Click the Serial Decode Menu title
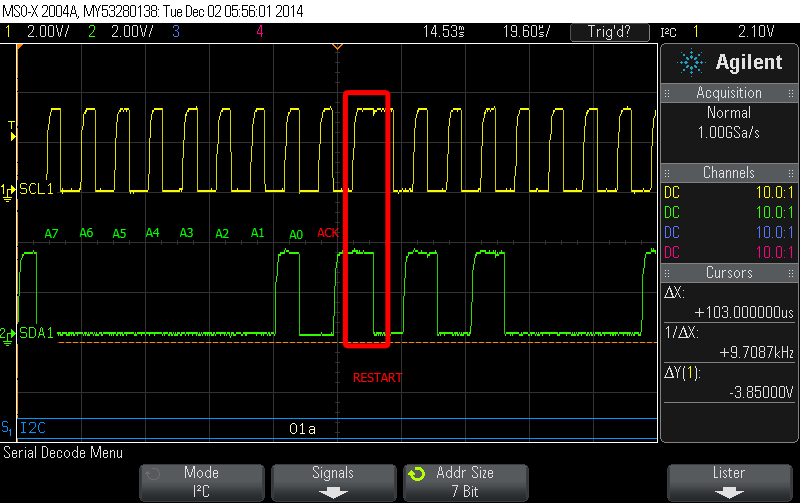Image resolution: width=800 pixels, height=503 pixels. pyautogui.click(x=63, y=453)
